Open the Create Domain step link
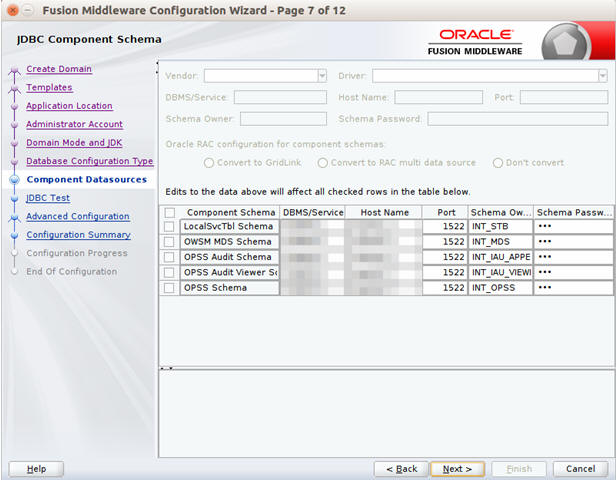Image resolution: width=616 pixels, height=480 pixels. coord(59,69)
